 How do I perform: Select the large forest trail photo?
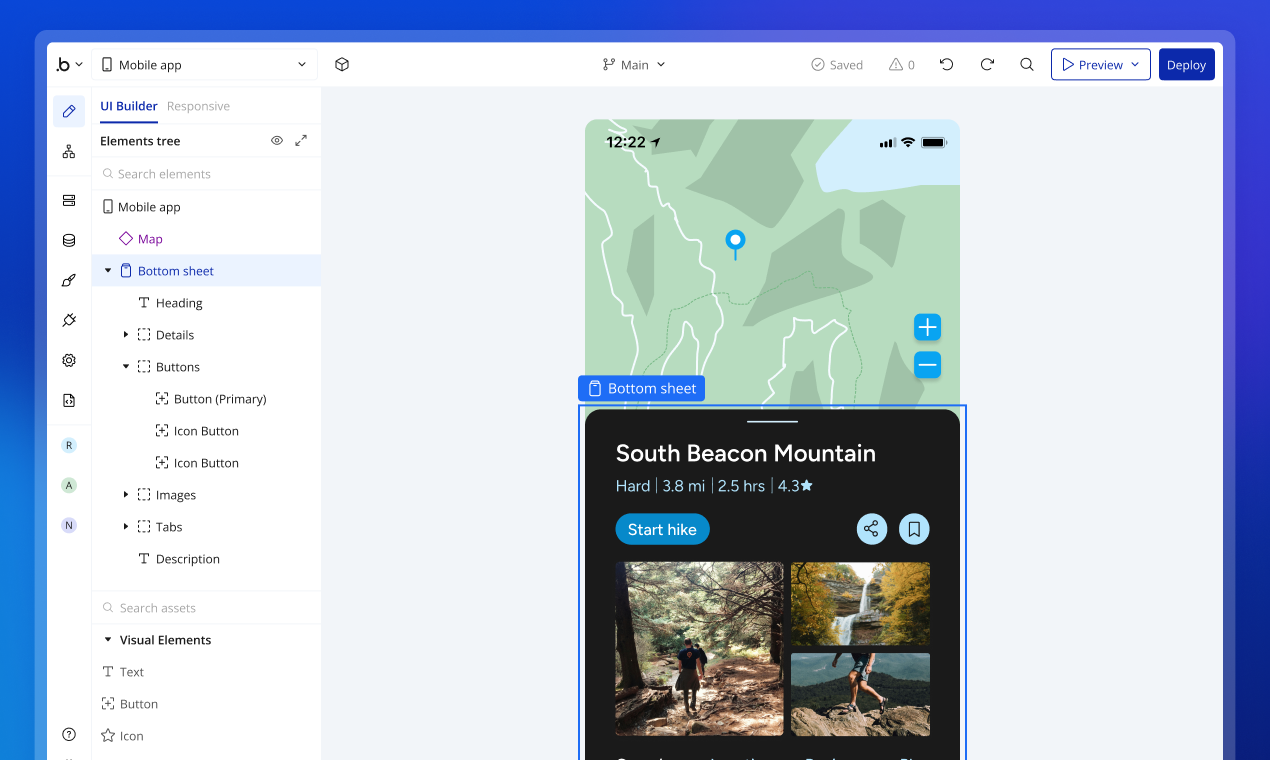click(699, 649)
